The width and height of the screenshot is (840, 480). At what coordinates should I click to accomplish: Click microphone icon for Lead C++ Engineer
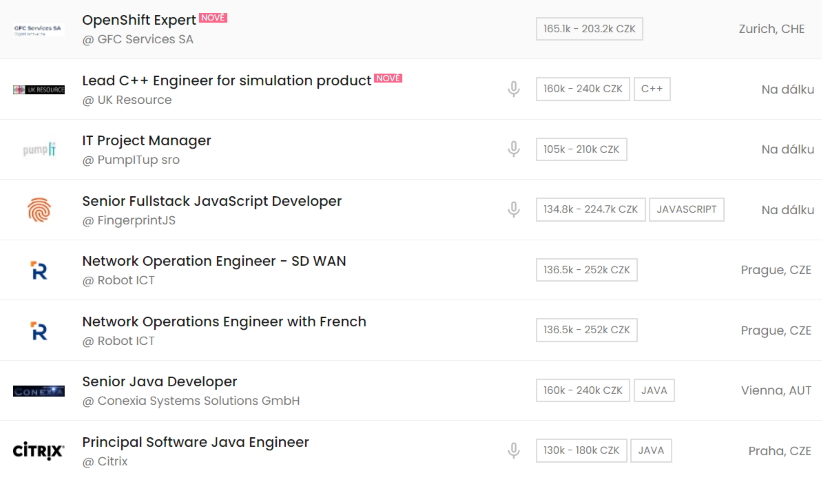514,89
